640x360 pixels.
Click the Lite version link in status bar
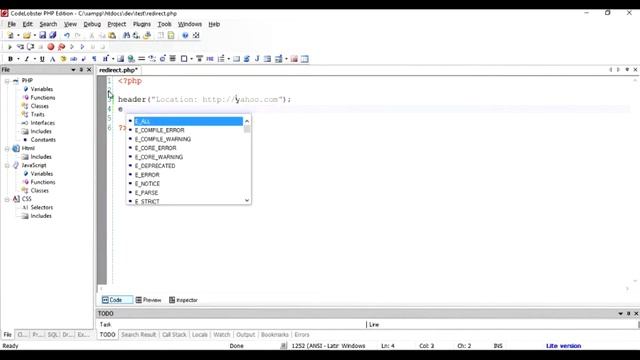pyautogui.click(x=563, y=346)
